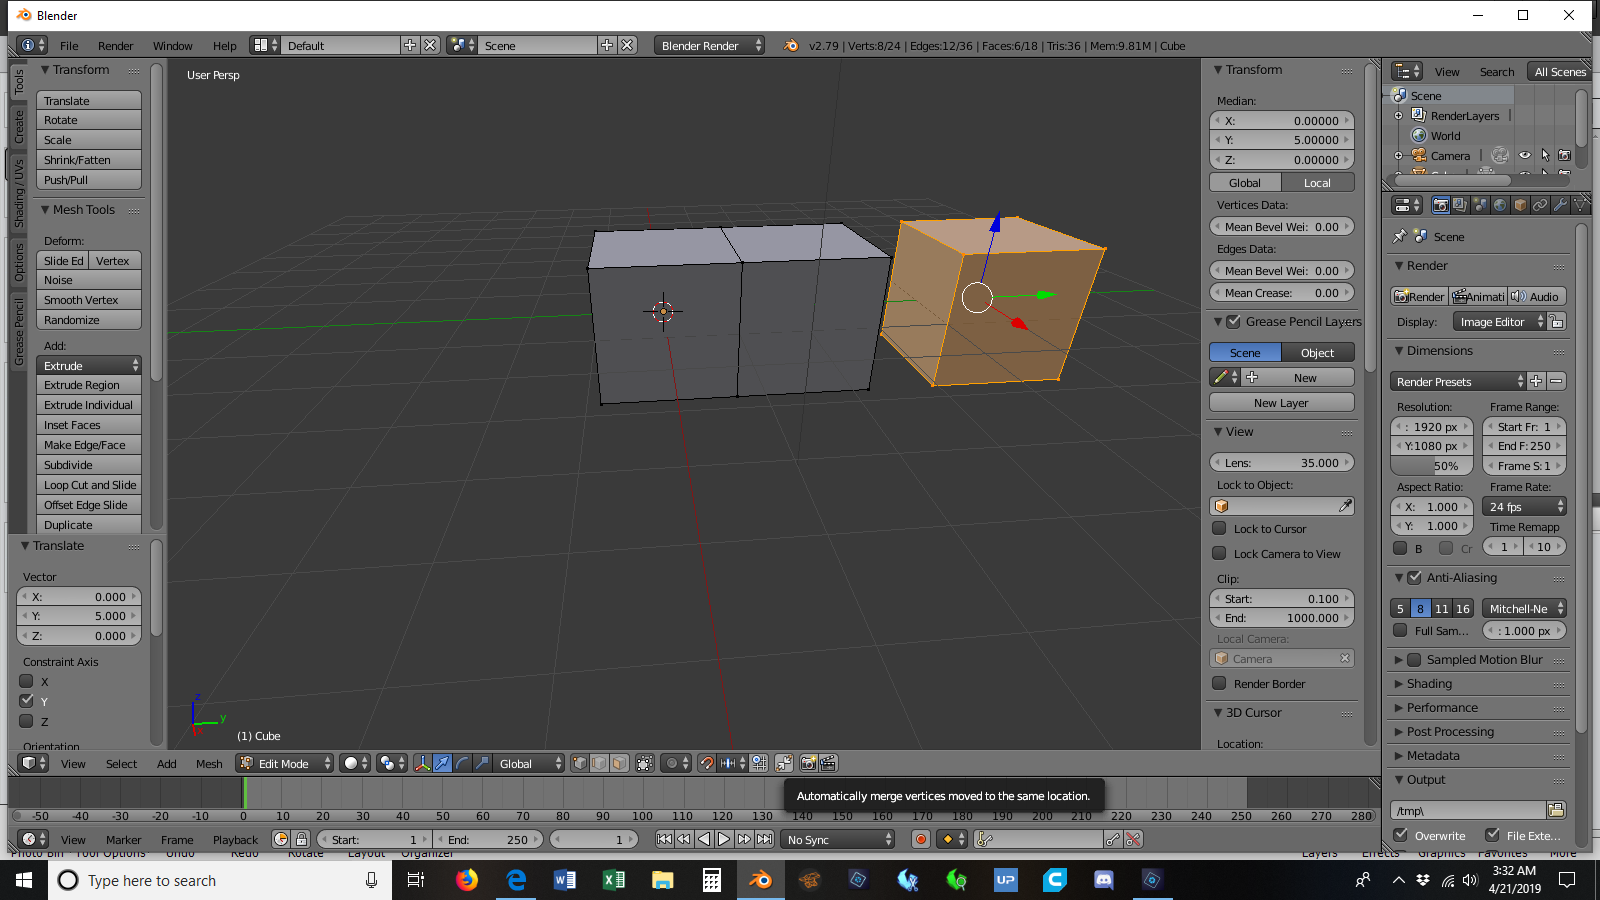Screen dimensions: 1600x900
Task: Open the Constraints chain-link tab icon
Action: [x=1540, y=205]
